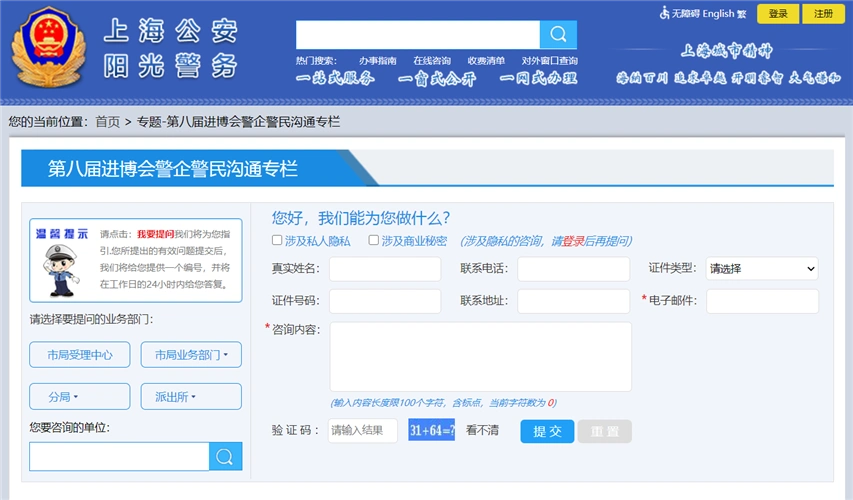Go to 首页 in breadcrumb

pos(108,122)
